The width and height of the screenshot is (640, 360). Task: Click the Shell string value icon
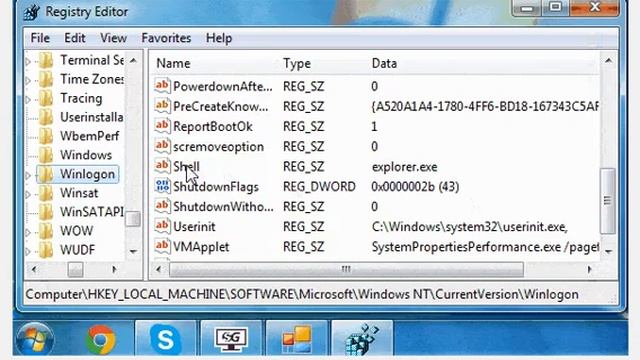coord(162,166)
